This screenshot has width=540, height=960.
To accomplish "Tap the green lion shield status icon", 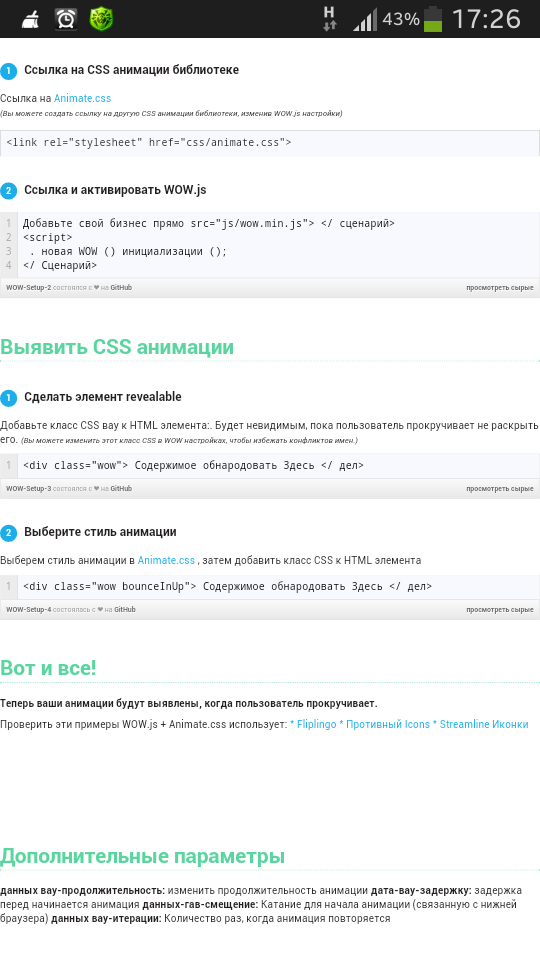I will pos(101,20).
